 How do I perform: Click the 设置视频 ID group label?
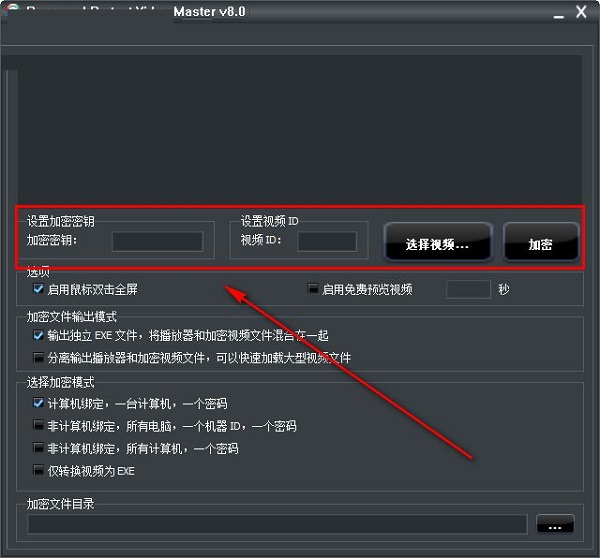click(x=269, y=221)
